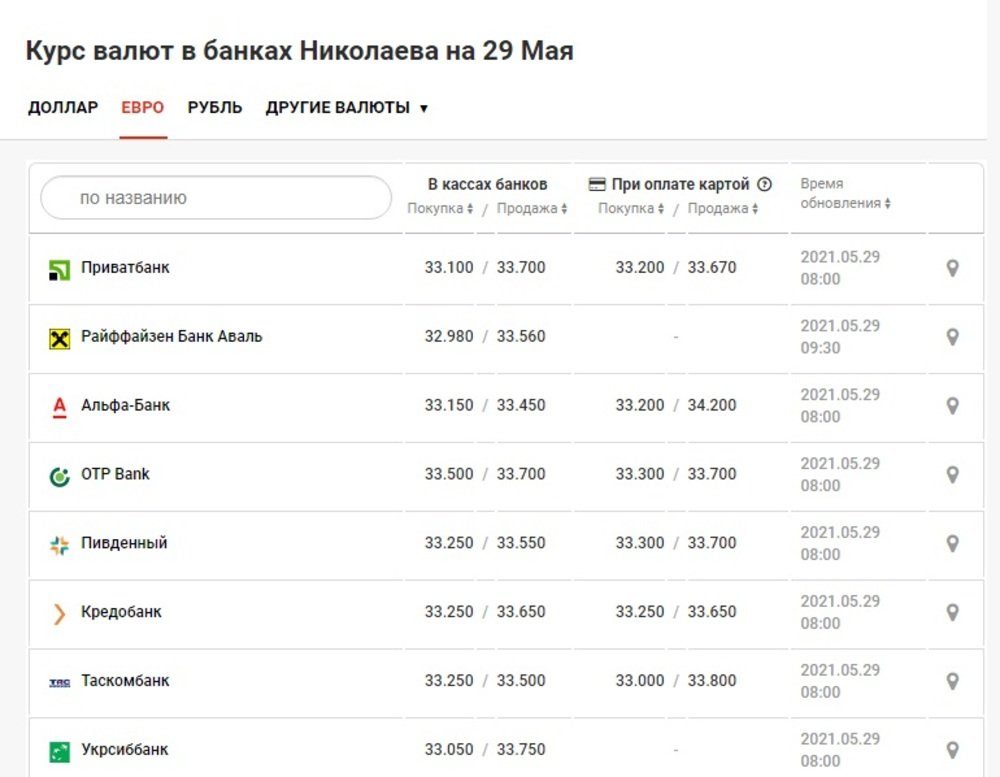Click Альфа-Банк cash sell rate 33.450

[x=521, y=405]
